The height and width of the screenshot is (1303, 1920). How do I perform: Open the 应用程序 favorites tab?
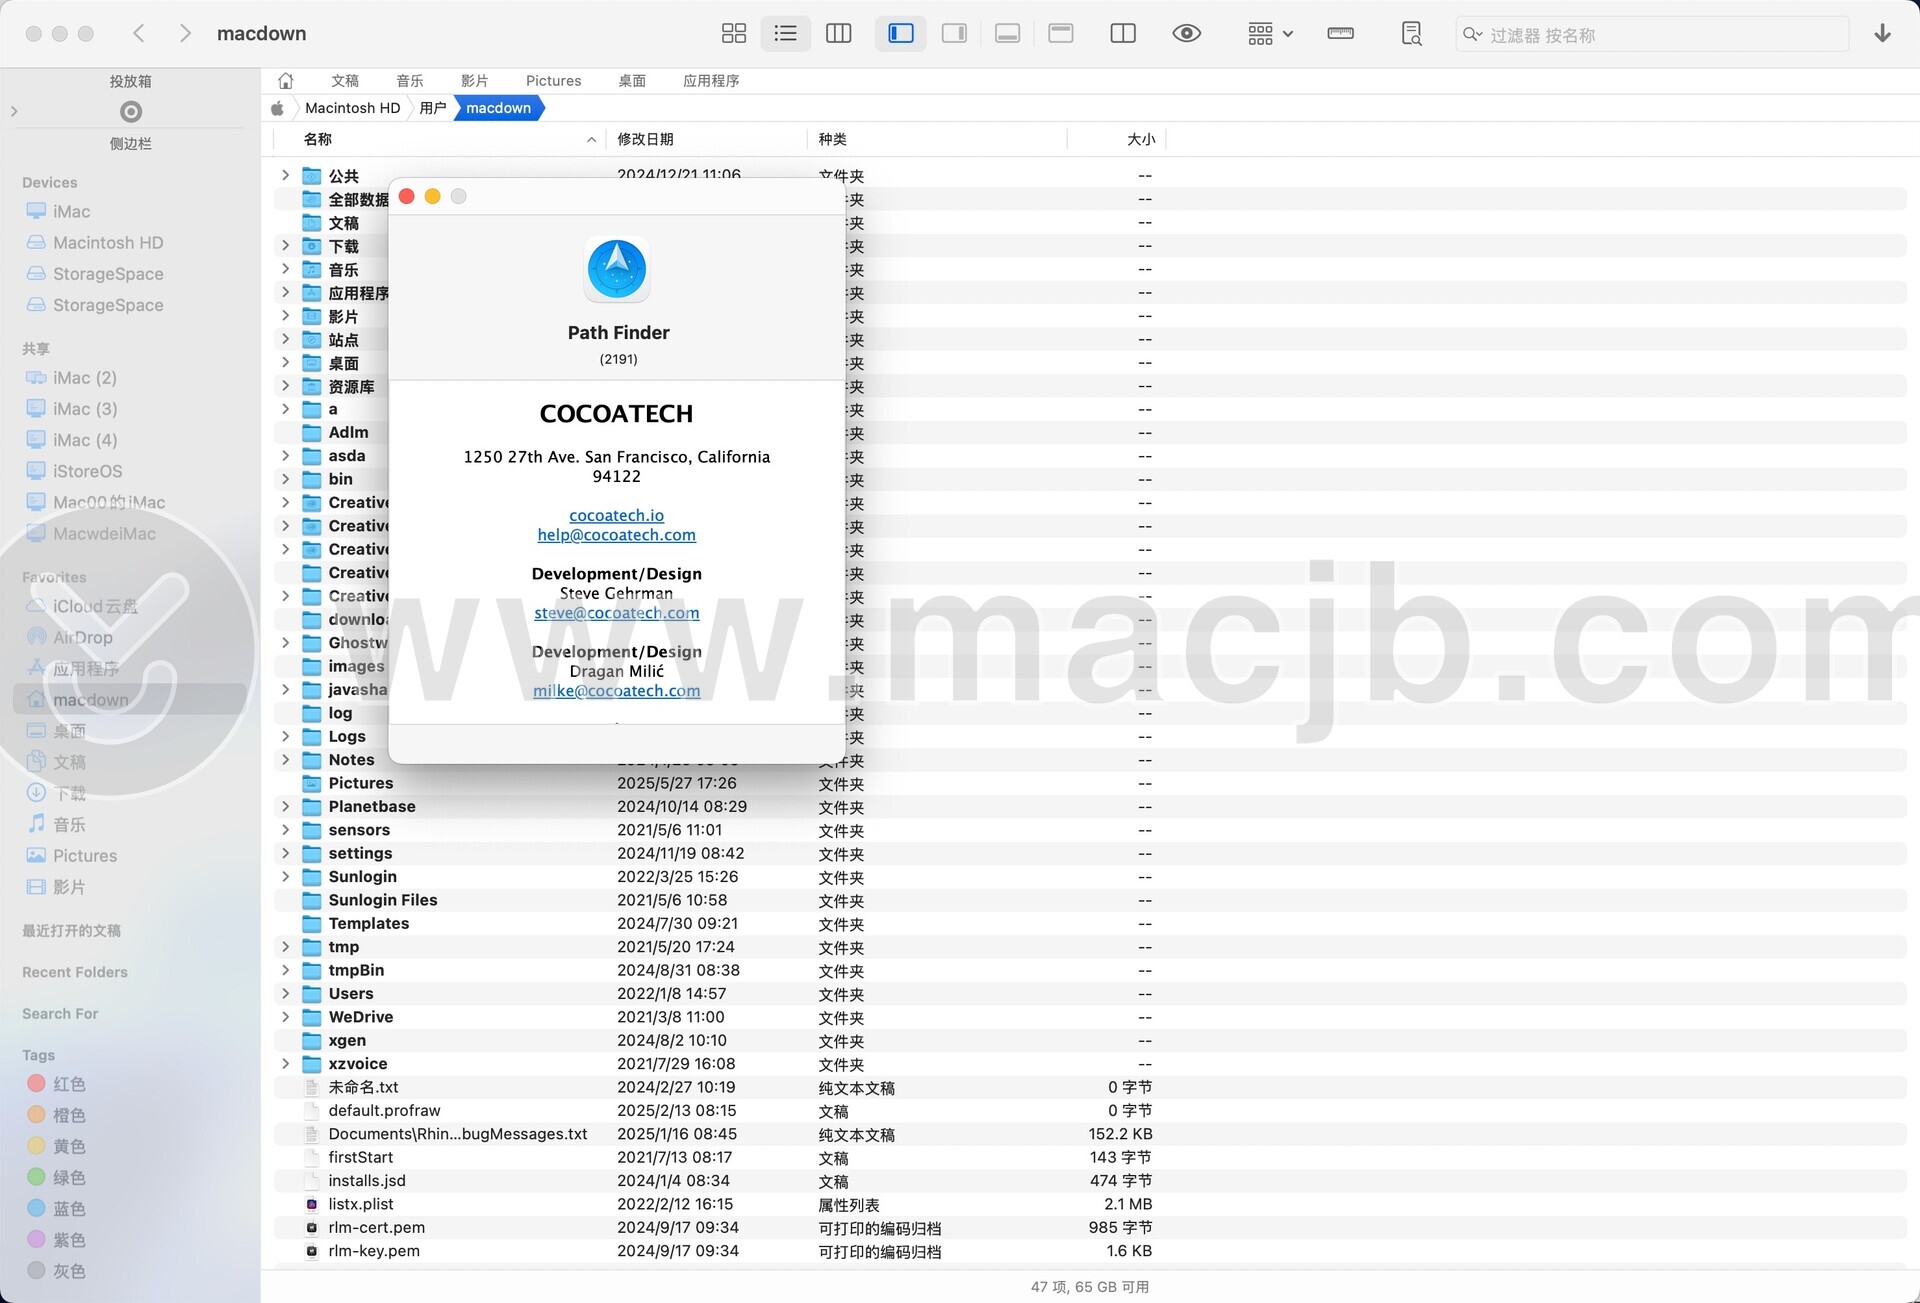coord(711,81)
